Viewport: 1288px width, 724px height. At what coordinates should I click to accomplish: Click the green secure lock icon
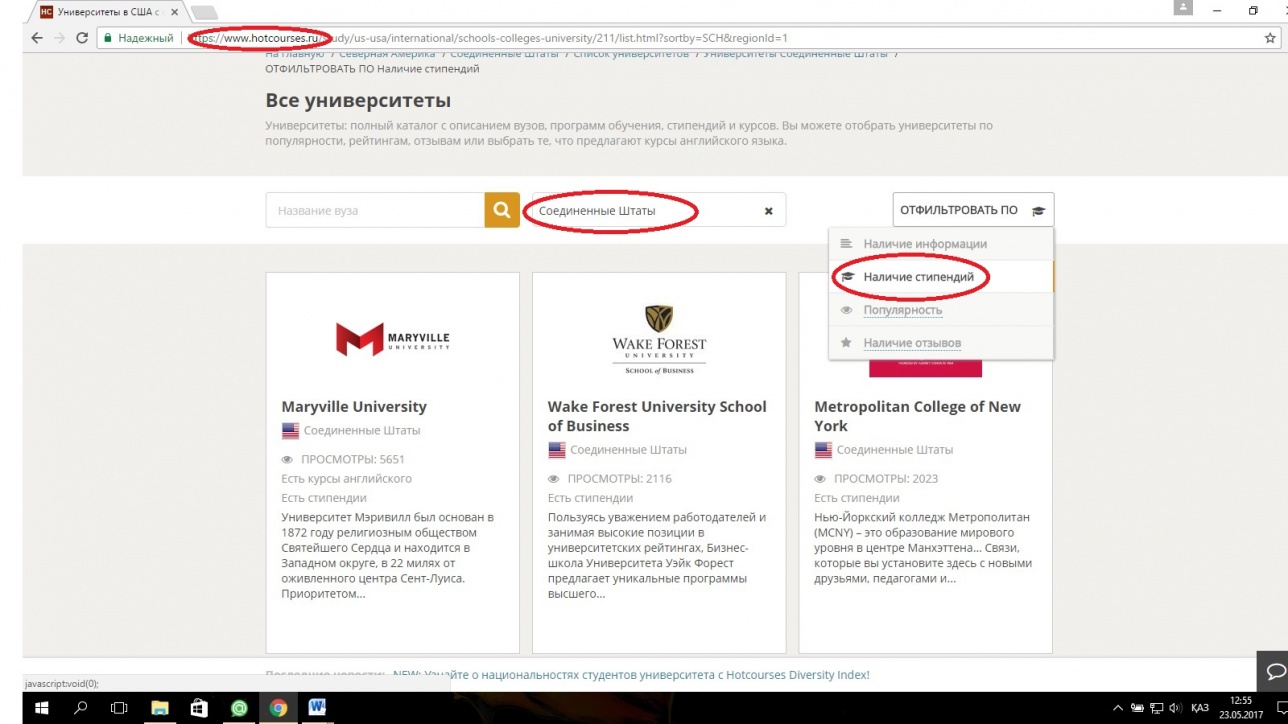point(108,38)
